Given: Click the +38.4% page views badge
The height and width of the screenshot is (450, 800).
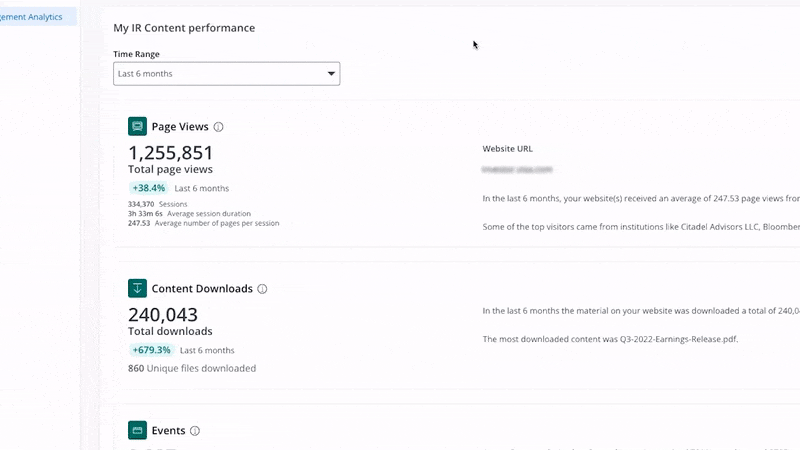Looking at the screenshot, I should pos(150,188).
